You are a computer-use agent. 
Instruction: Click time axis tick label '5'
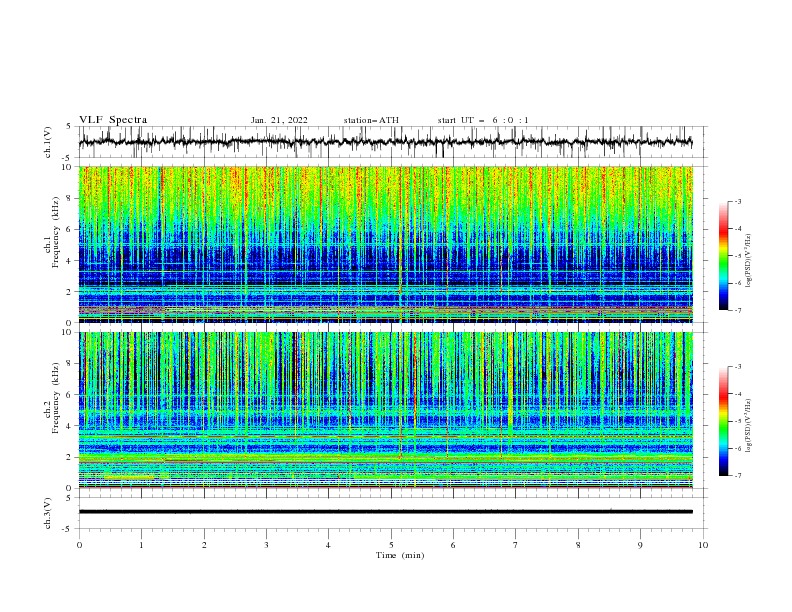coord(391,545)
